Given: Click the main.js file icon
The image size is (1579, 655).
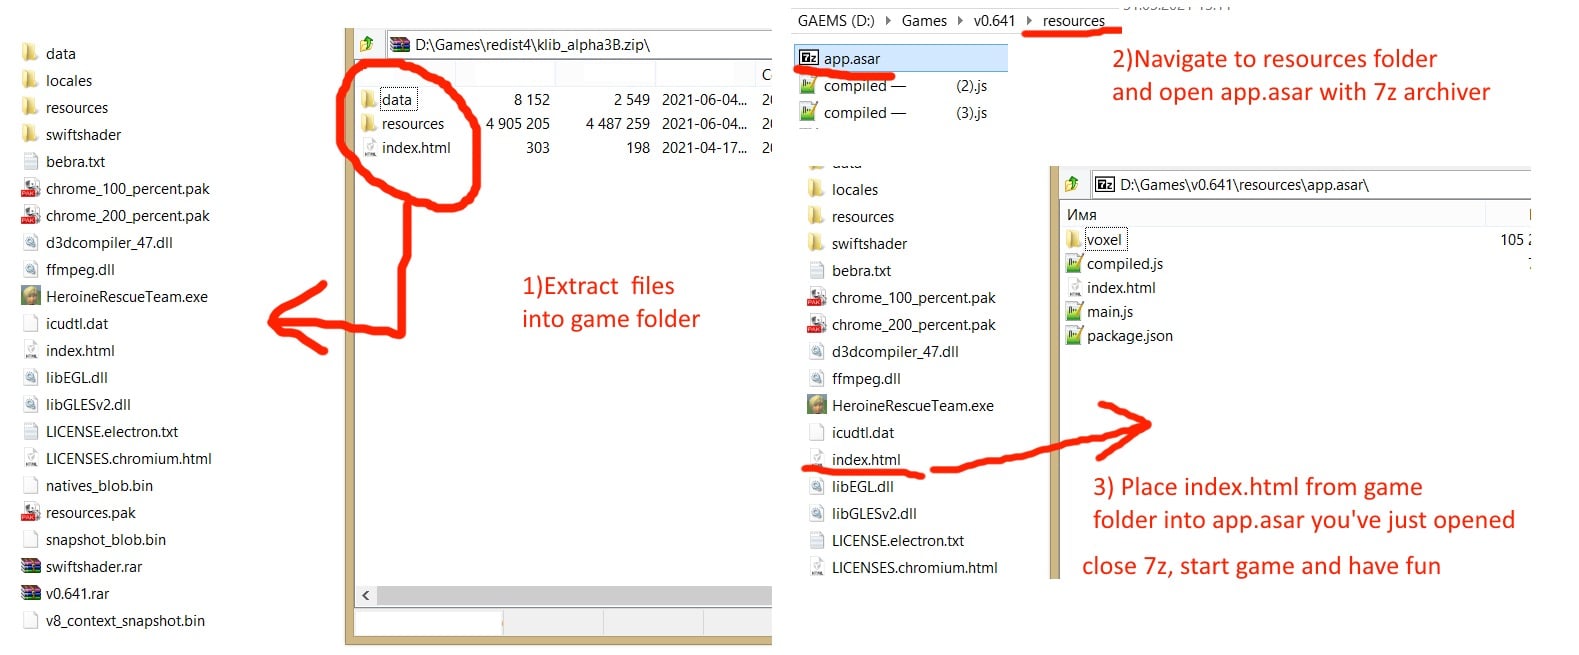Looking at the screenshot, I should tap(1074, 311).
